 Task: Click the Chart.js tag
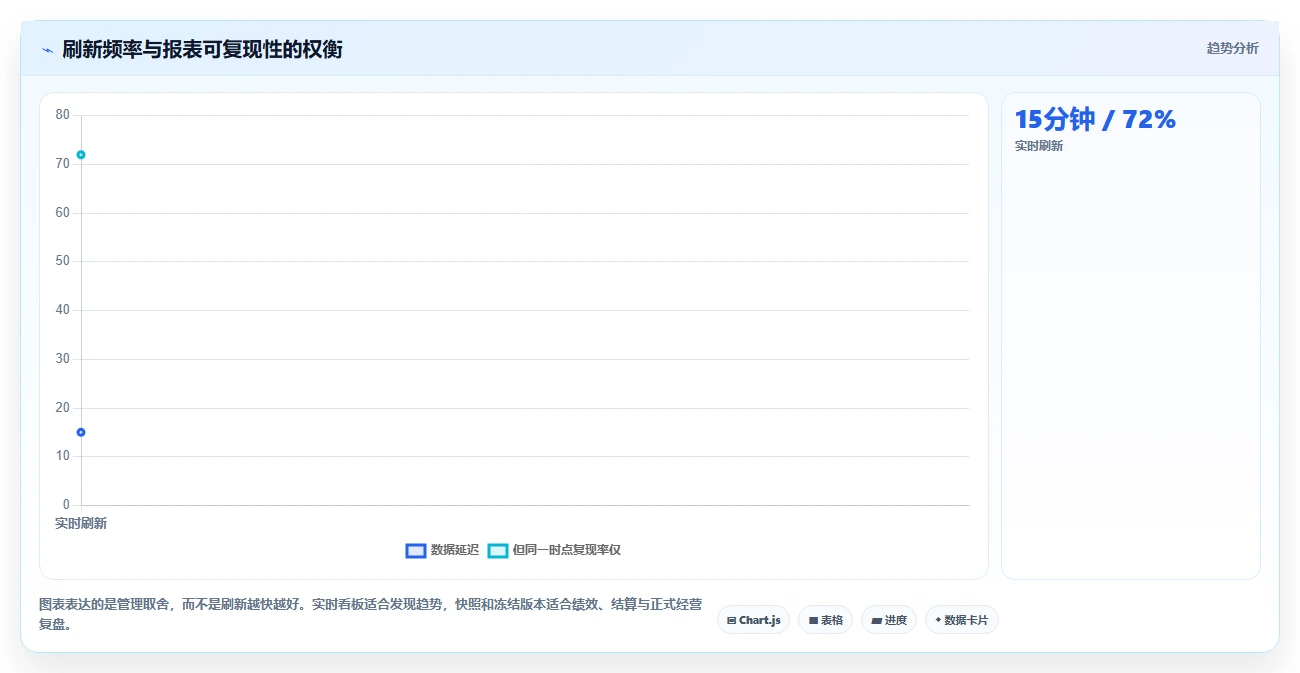[x=753, y=620]
